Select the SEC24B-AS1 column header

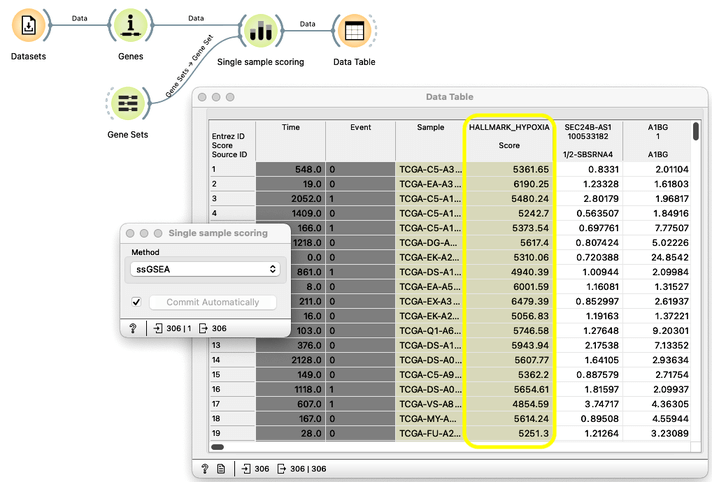[588, 140]
